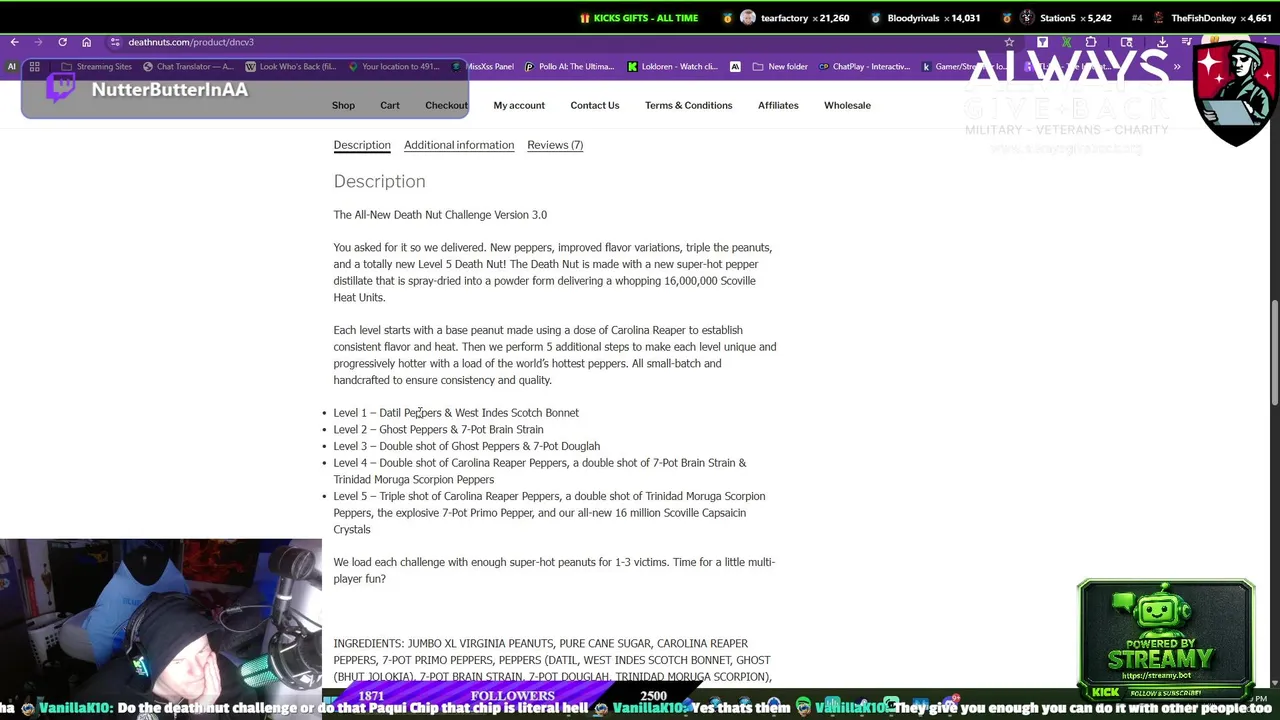Click the Streamy bot overlay badge
Screen dimensions: 1280x720
[x=1166, y=640]
